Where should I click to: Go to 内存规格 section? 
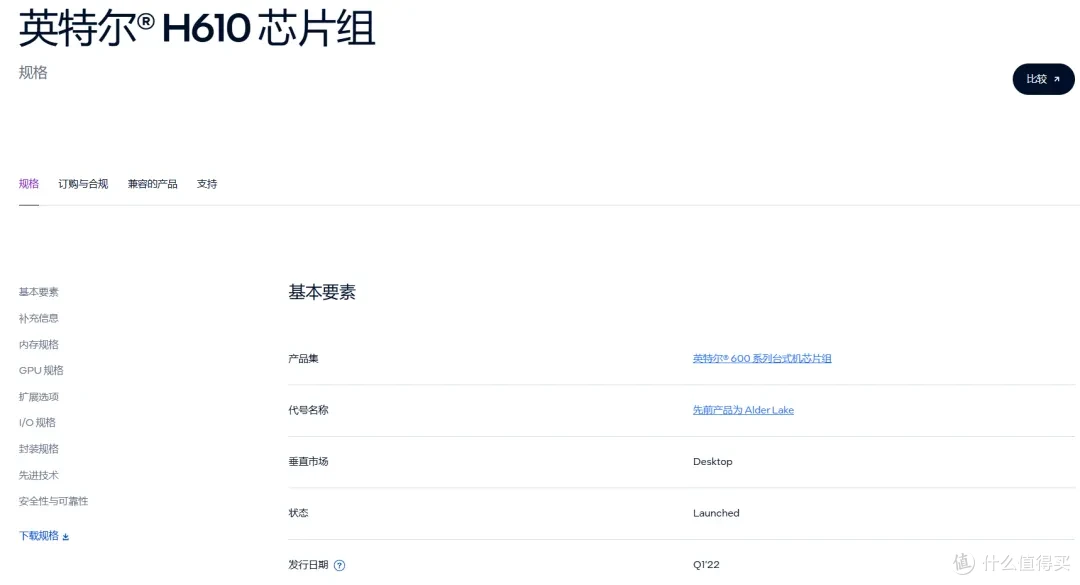point(39,345)
